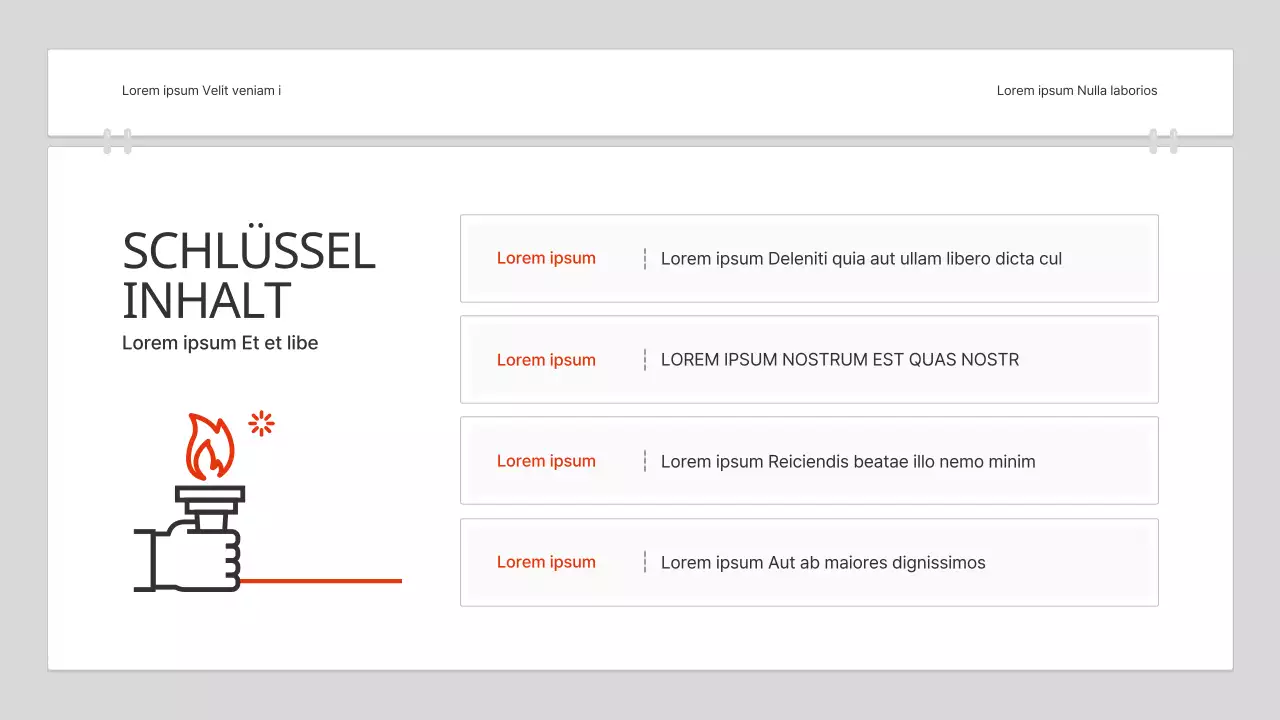Click orange 'Lorem ipsum' label in fourth row
The height and width of the screenshot is (720, 1280).
(546, 562)
